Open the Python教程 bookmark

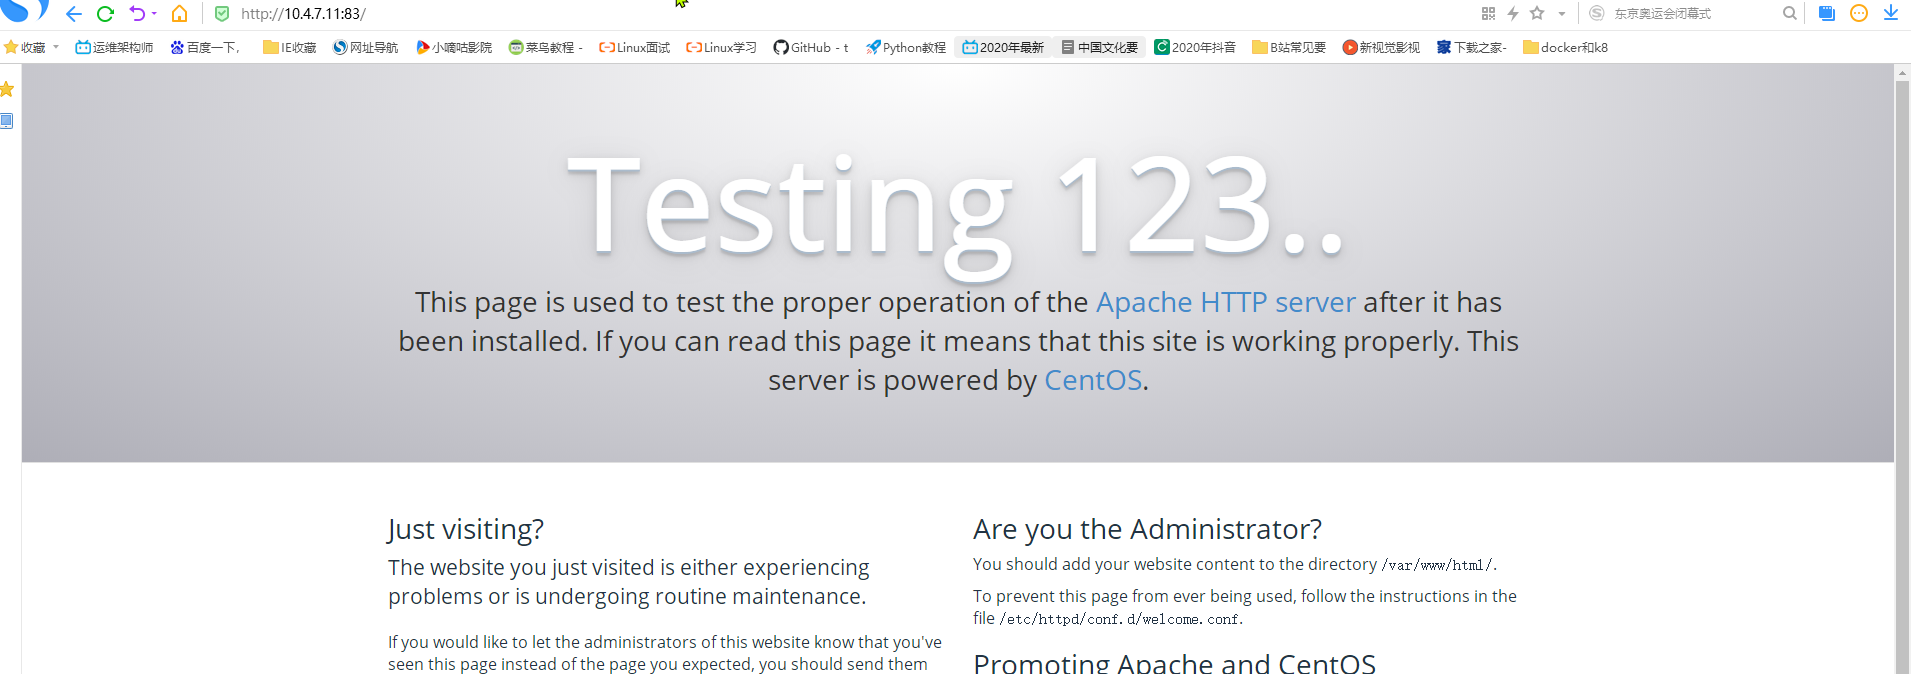[906, 48]
